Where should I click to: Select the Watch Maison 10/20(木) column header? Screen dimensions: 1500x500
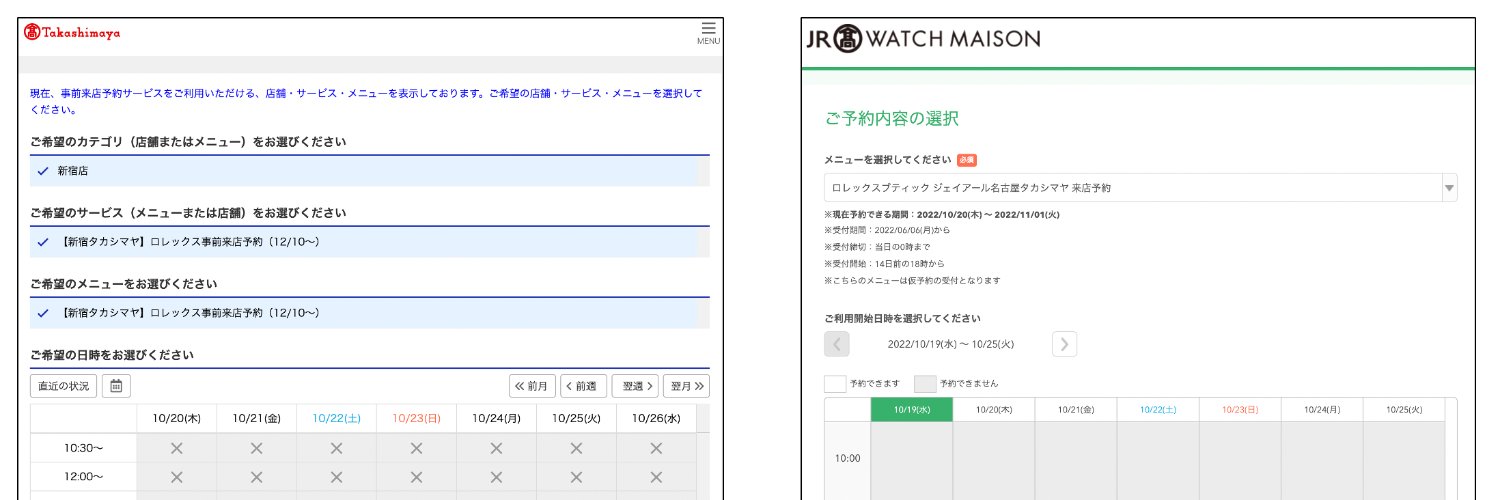pos(993,409)
